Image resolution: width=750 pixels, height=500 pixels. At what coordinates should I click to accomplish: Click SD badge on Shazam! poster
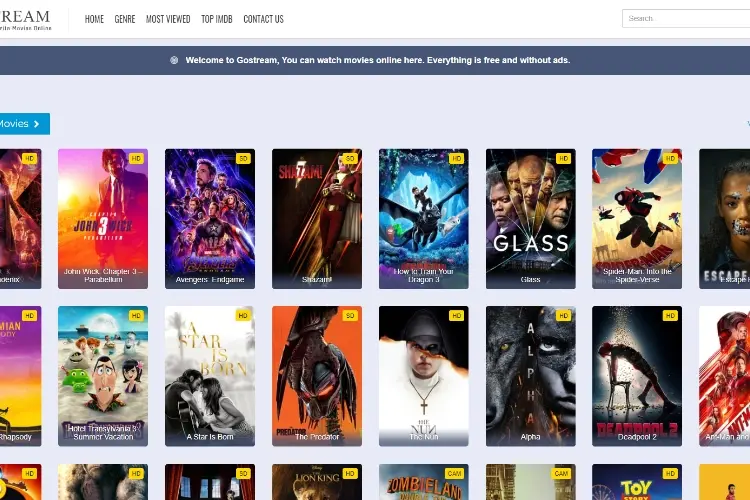[x=350, y=158]
